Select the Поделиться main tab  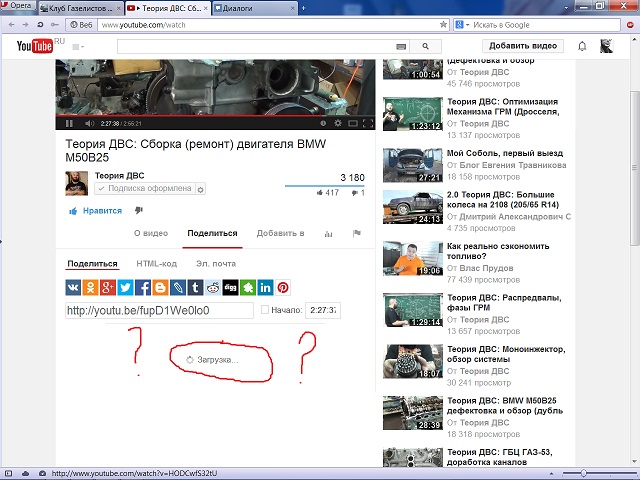tap(212, 233)
